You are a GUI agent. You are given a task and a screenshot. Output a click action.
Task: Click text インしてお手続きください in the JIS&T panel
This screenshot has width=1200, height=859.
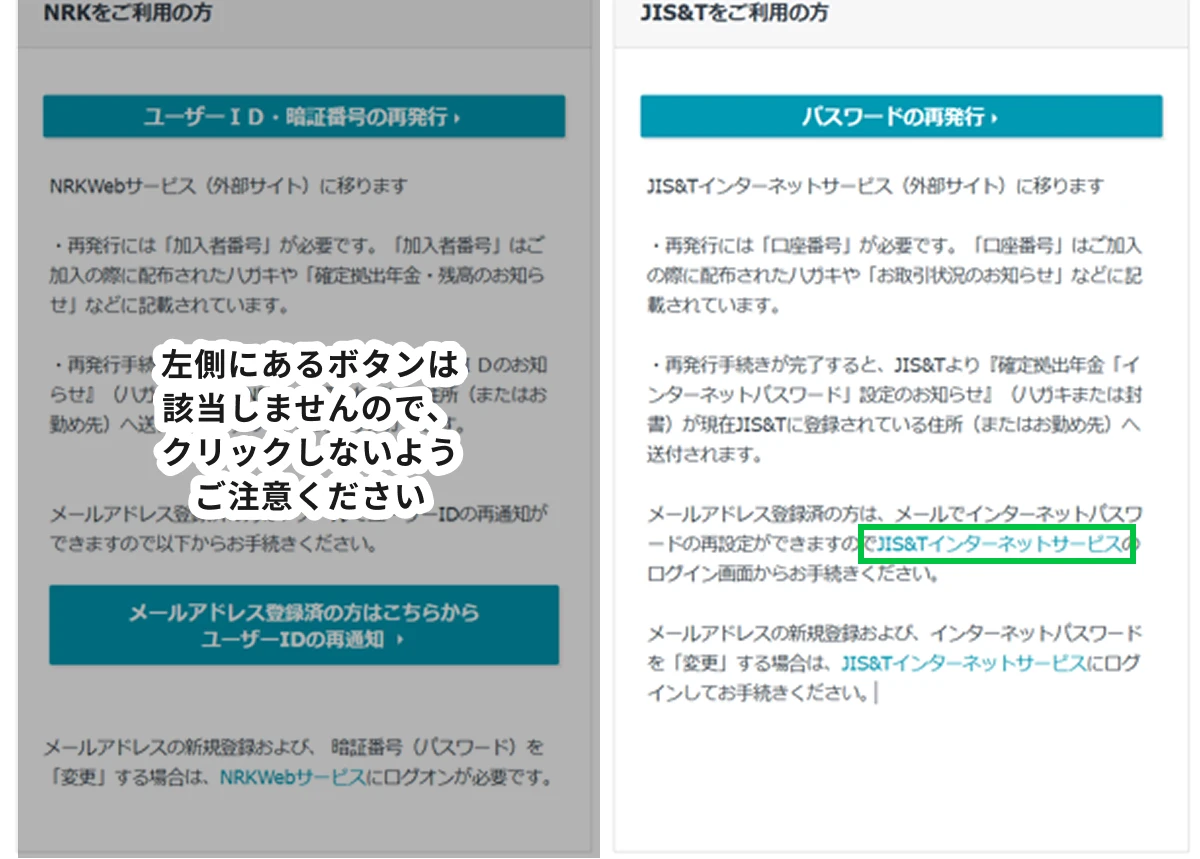click(x=759, y=692)
